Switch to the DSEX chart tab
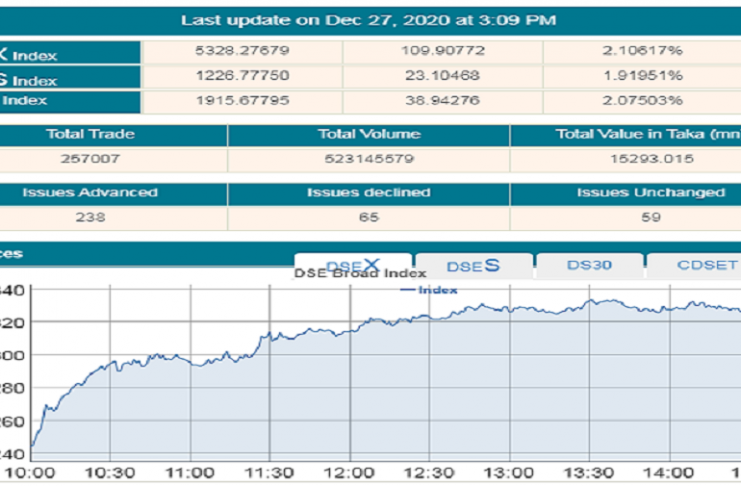The height and width of the screenshot is (486, 741). click(x=353, y=265)
